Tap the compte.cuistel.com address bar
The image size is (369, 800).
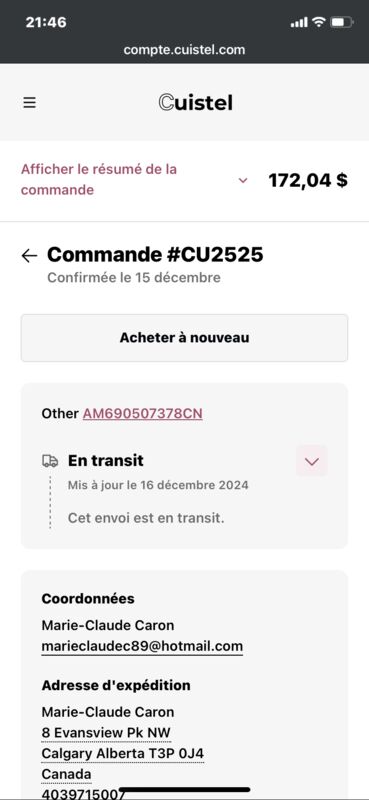click(x=184, y=49)
